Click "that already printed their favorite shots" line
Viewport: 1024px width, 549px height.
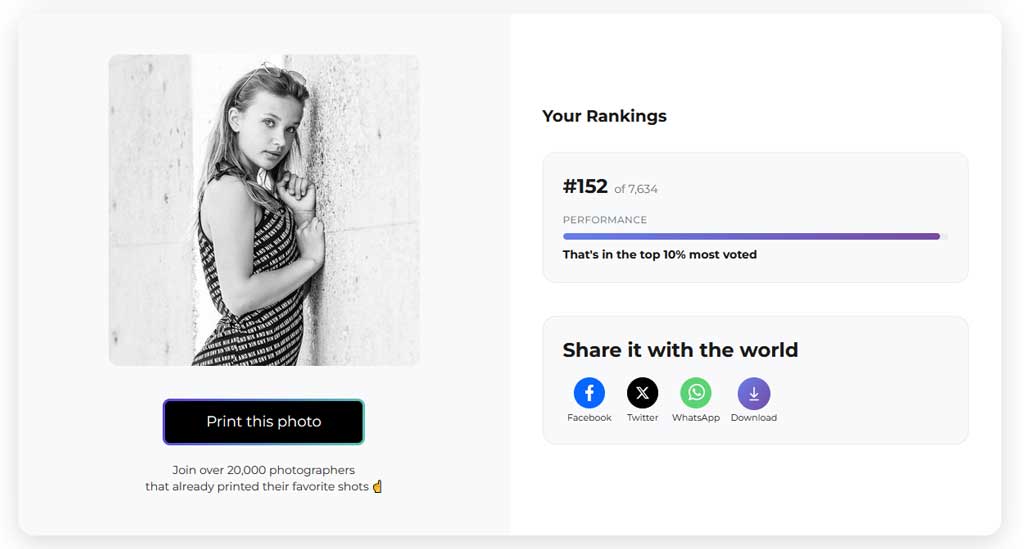(x=257, y=486)
